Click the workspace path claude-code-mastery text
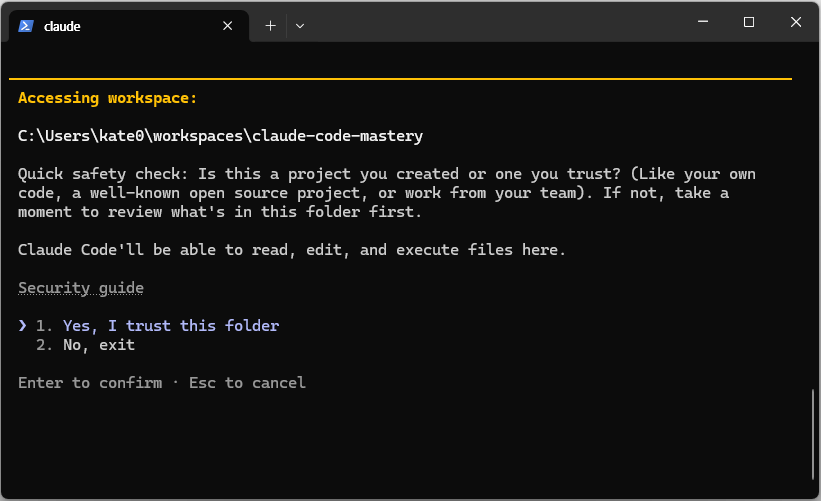Viewport: 821px width, 501px height. tap(220, 136)
